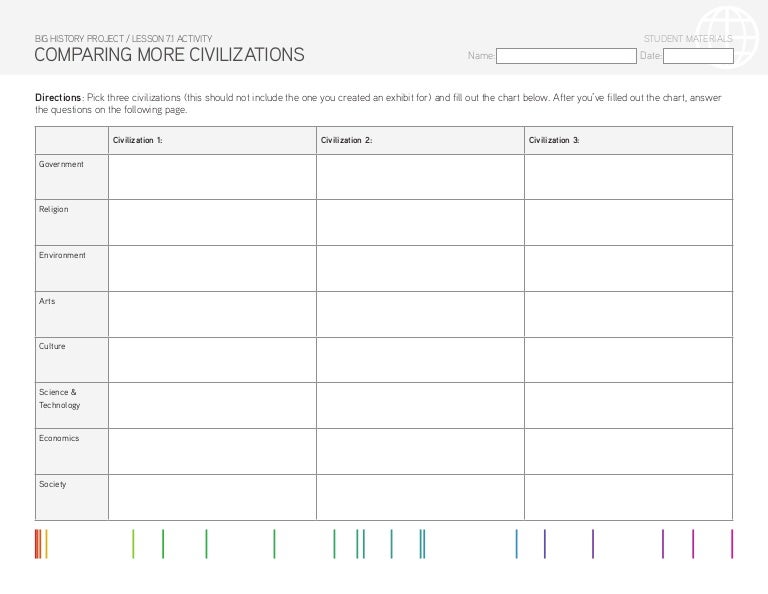Click the Student Materials label
768x594 pixels.
687,39
